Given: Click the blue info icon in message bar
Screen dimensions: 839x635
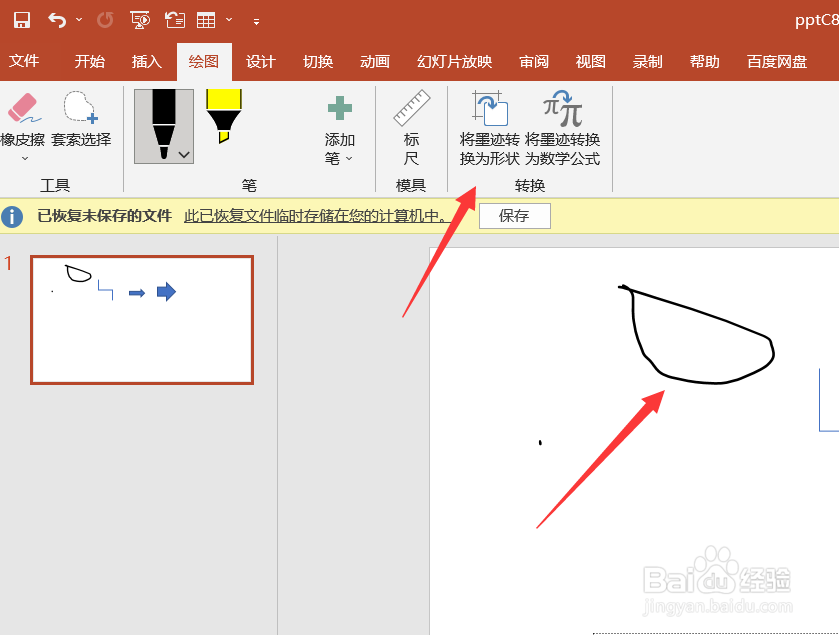Looking at the screenshot, I should (x=12, y=217).
